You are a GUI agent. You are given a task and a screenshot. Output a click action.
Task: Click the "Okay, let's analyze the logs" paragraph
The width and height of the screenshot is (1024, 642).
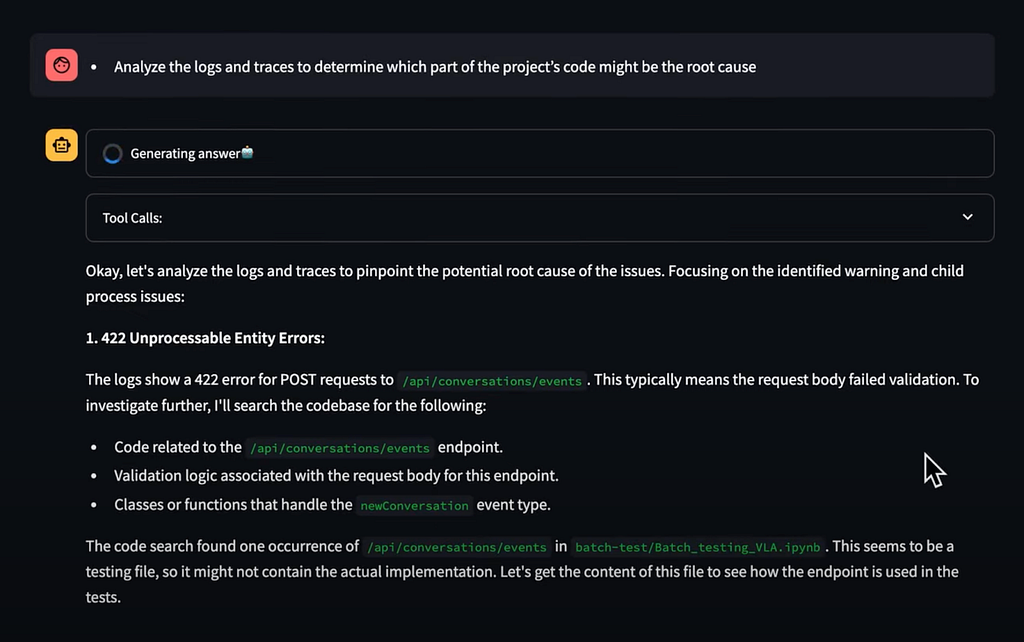(x=524, y=283)
